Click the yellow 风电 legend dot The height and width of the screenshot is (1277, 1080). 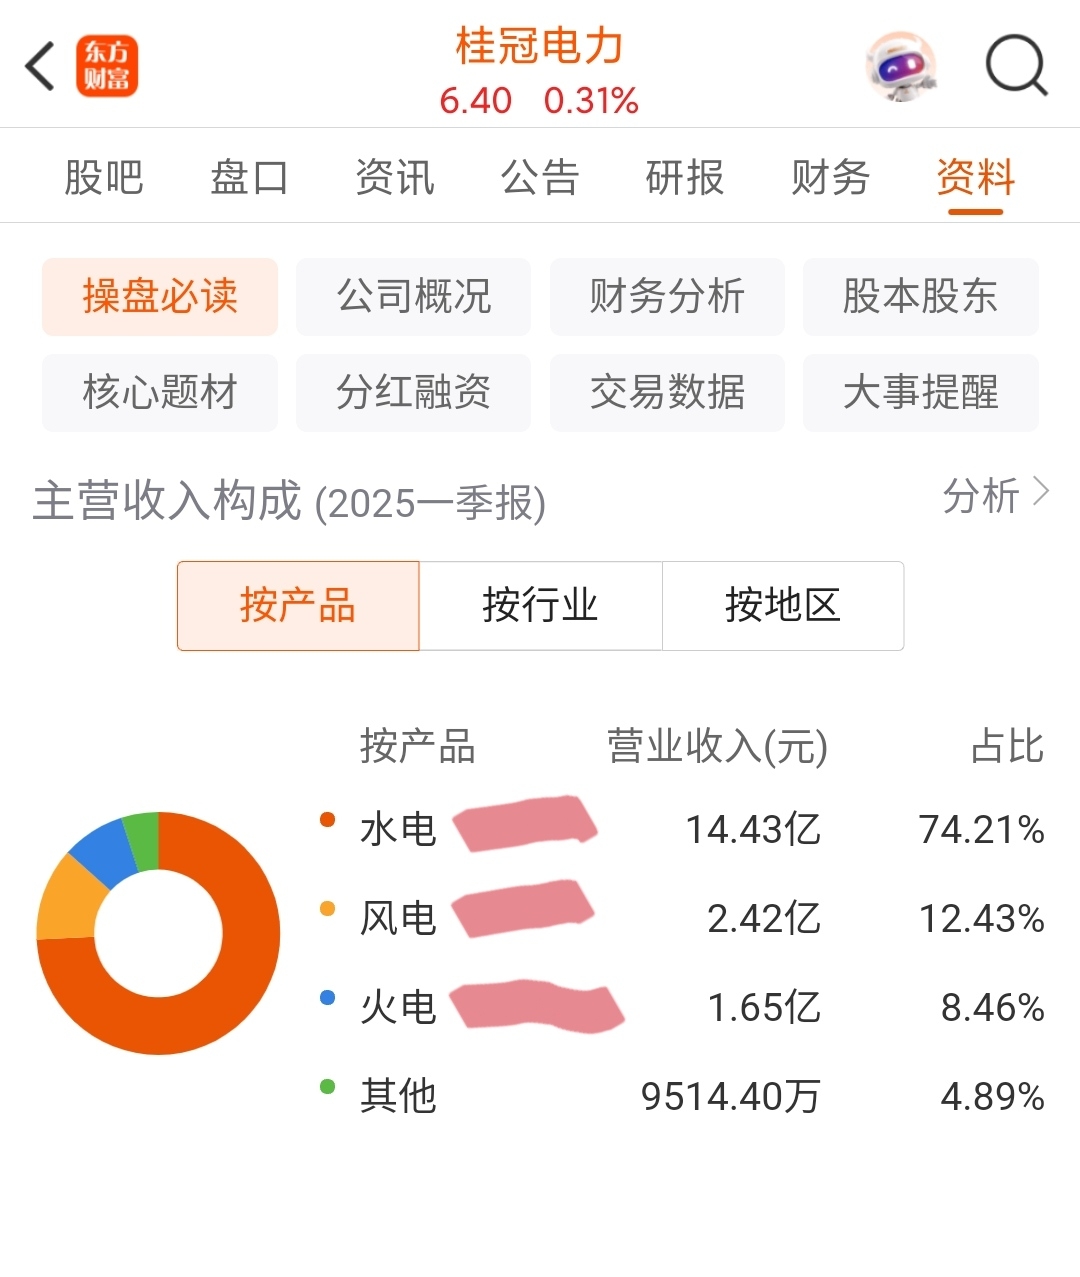(x=327, y=909)
